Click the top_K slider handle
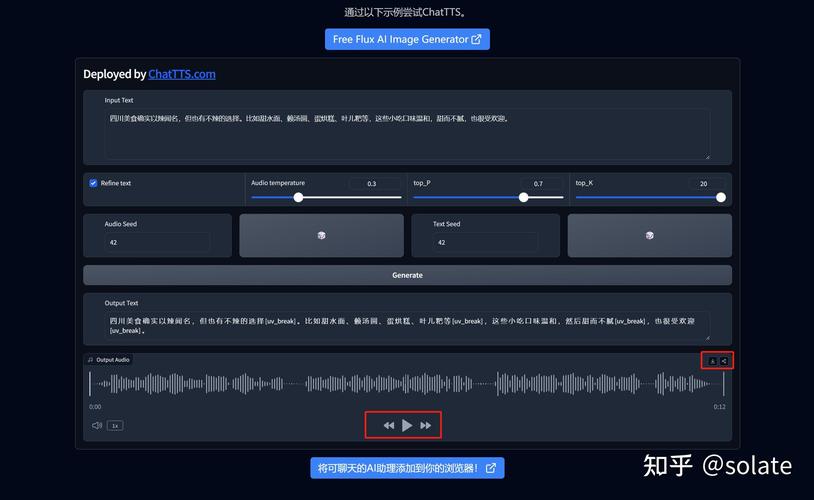Screen dimensions: 814x500 click(721, 197)
